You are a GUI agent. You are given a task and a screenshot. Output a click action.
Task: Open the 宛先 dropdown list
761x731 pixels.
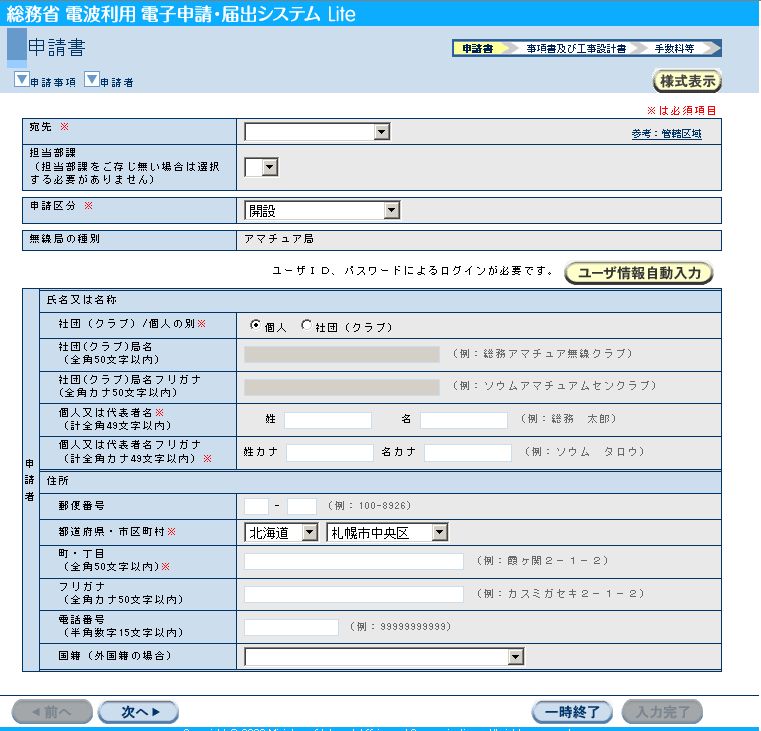(317, 132)
